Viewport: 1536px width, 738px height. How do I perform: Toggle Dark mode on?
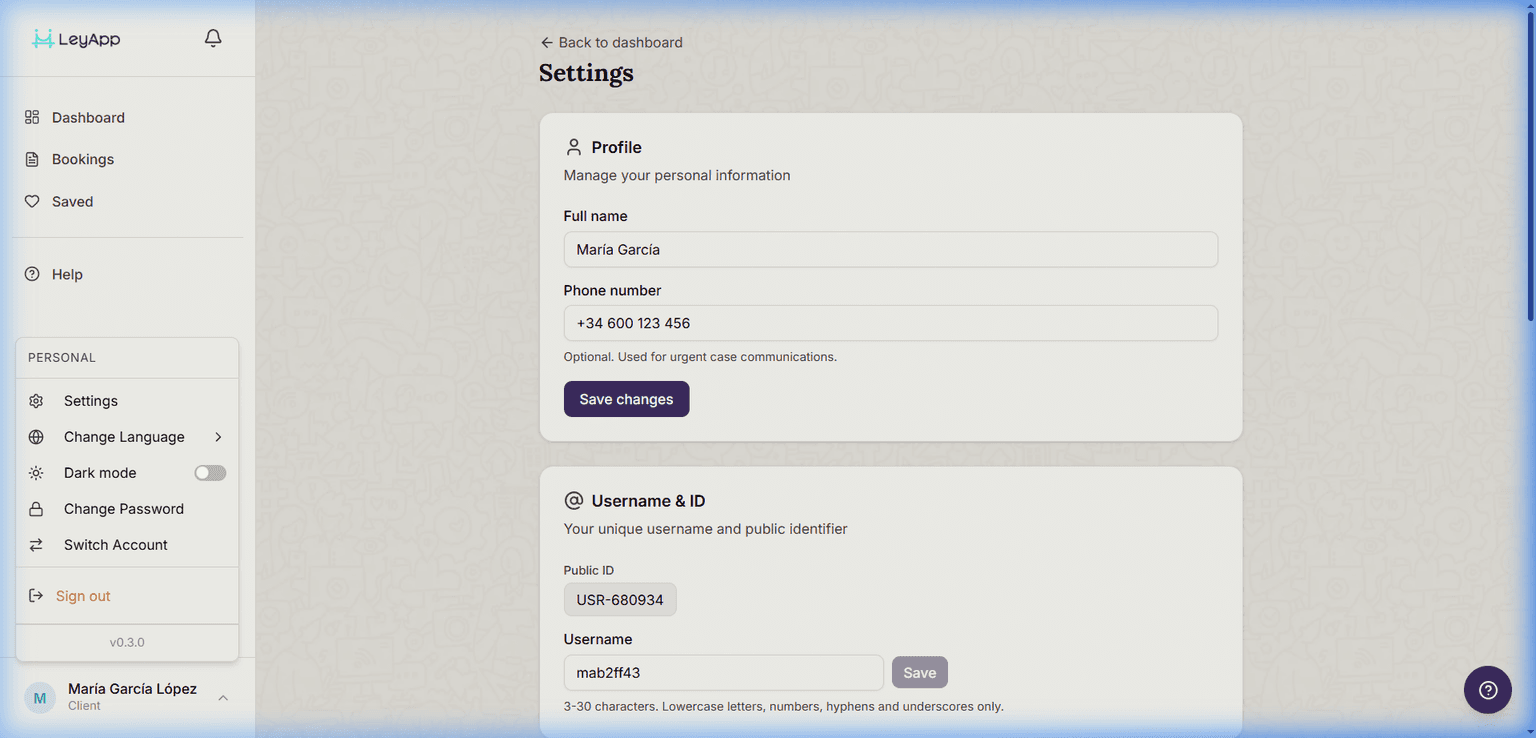click(210, 472)
